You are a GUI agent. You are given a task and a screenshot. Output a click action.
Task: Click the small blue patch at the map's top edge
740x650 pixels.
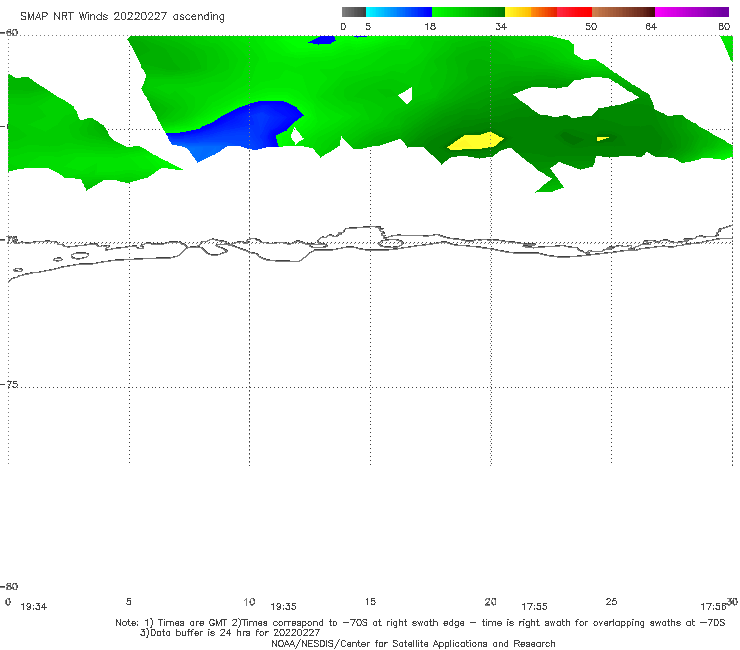pyautogui.click(x=322, y=40)
